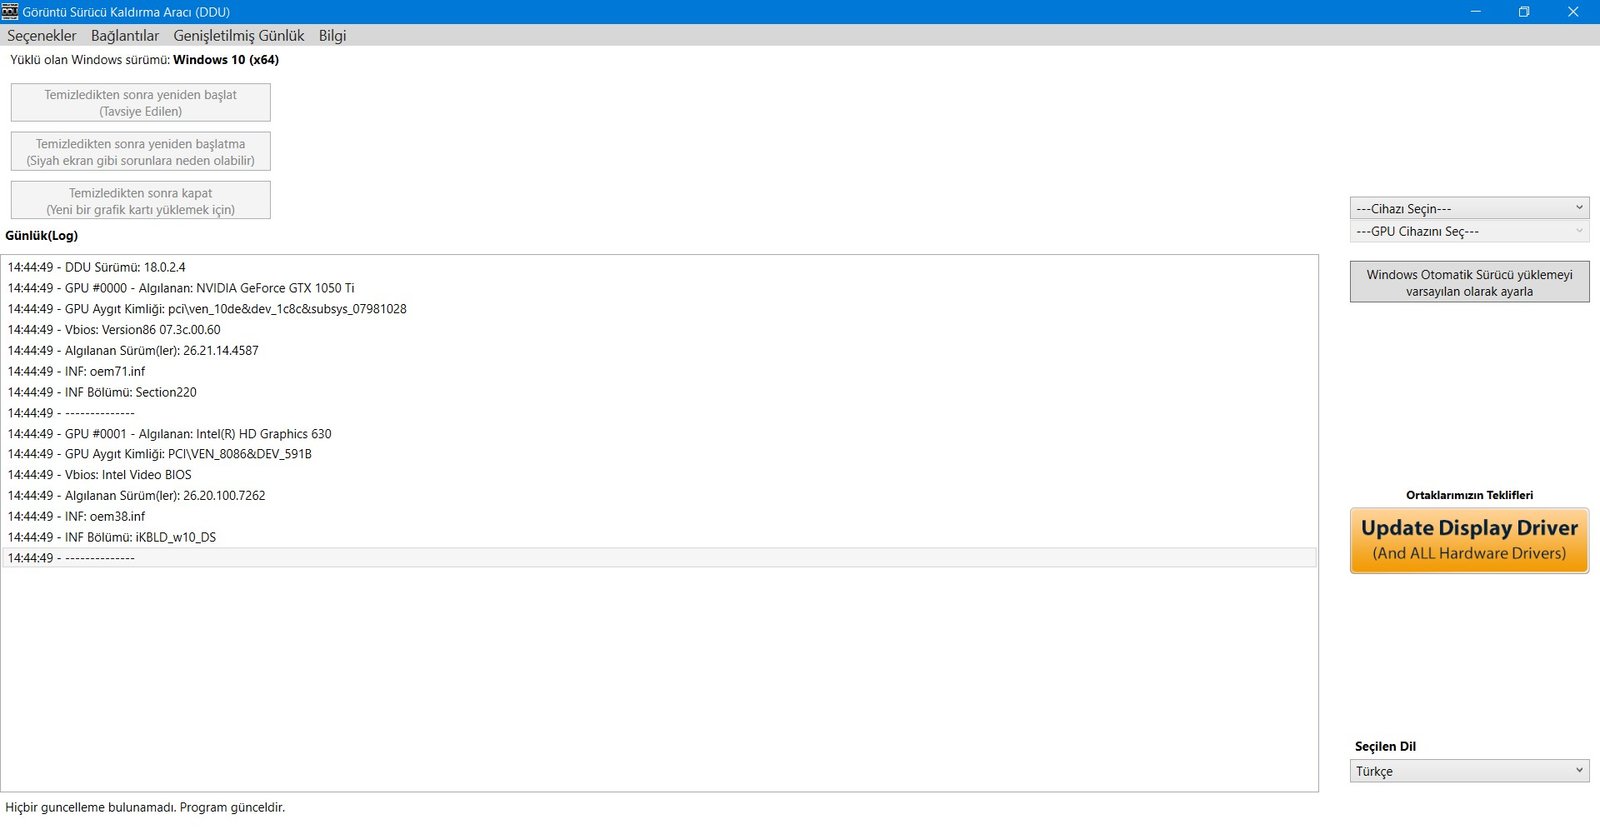Image resolution: width=1600 pixels, height=829 pixels.
Task: Open the Genişletilmiş Günlük menu
Action: [x=239, y=36]
